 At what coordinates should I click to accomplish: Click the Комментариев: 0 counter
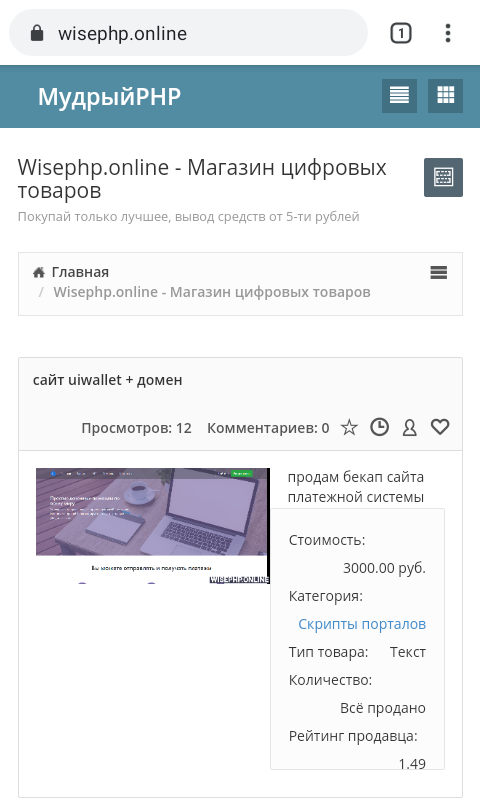coord(268,428)
